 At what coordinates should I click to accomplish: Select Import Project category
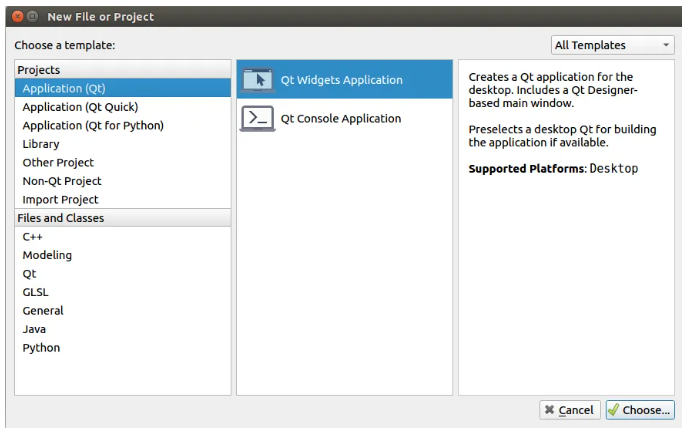pos(123,199)
